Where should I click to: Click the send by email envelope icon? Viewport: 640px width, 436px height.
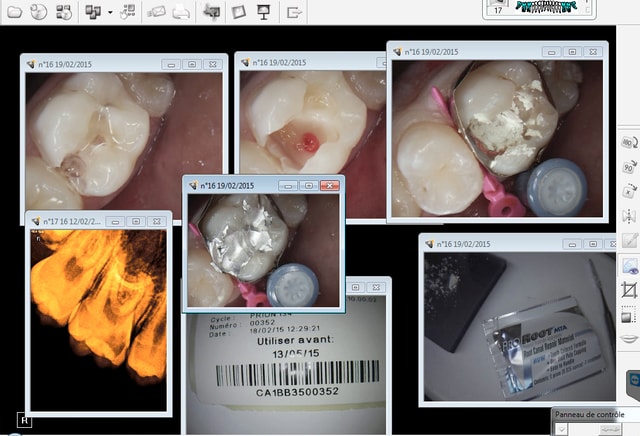click(x=157, y=12)
